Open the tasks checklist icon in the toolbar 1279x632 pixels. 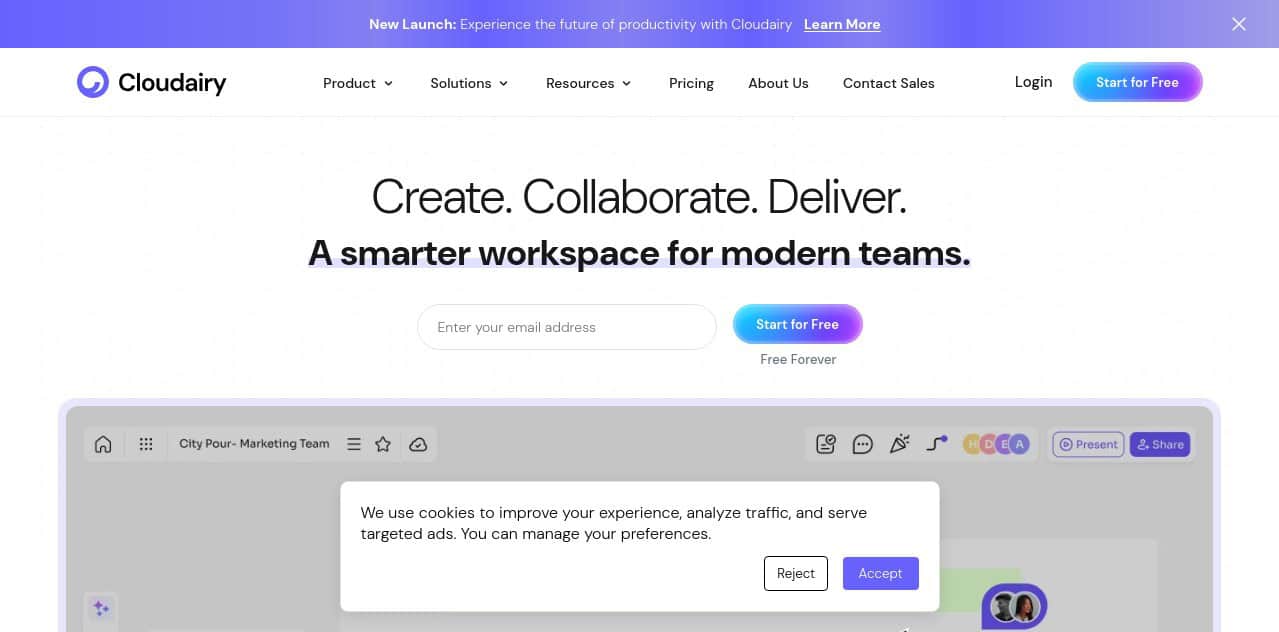(x=825, y=444)
